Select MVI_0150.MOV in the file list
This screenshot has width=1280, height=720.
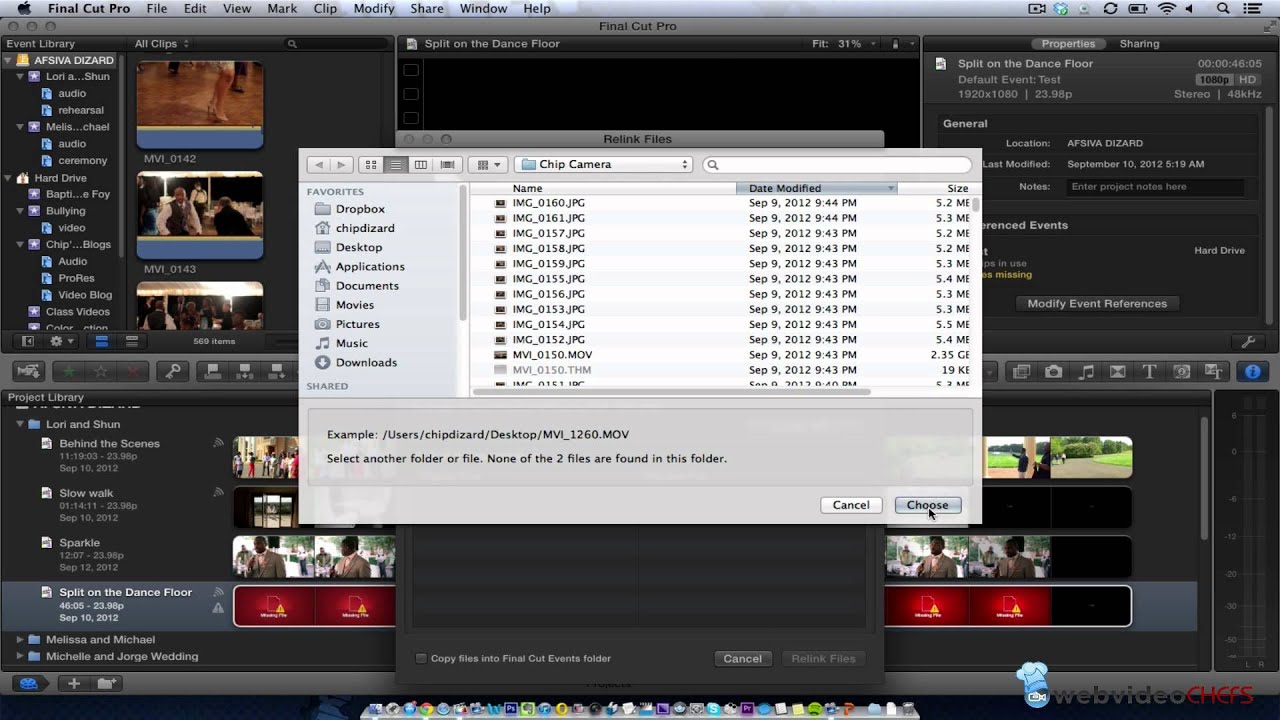click(722, 355)
